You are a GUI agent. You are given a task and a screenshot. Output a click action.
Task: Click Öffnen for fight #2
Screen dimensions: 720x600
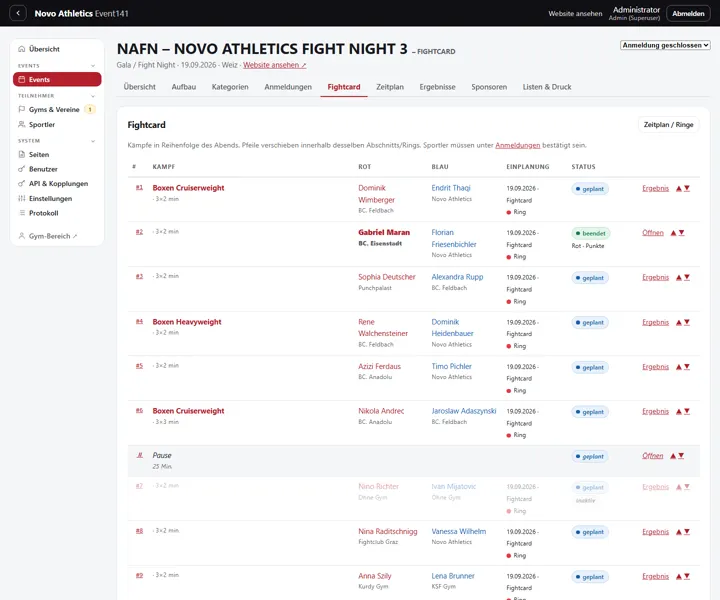coord(652,233)
